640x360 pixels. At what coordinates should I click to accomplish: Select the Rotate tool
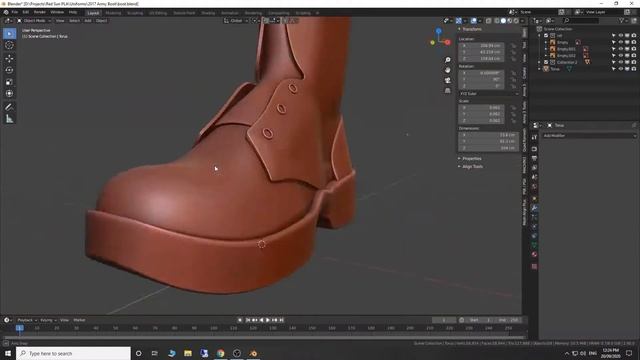[9, 70]
